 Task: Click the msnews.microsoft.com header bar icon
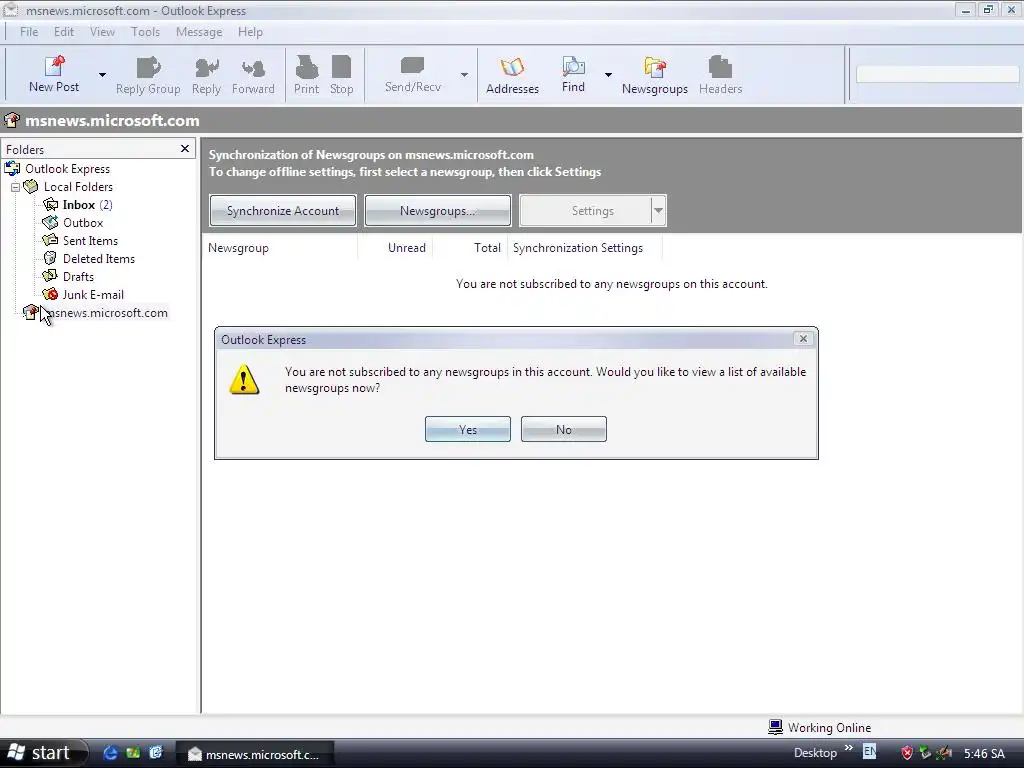[12, 120]
